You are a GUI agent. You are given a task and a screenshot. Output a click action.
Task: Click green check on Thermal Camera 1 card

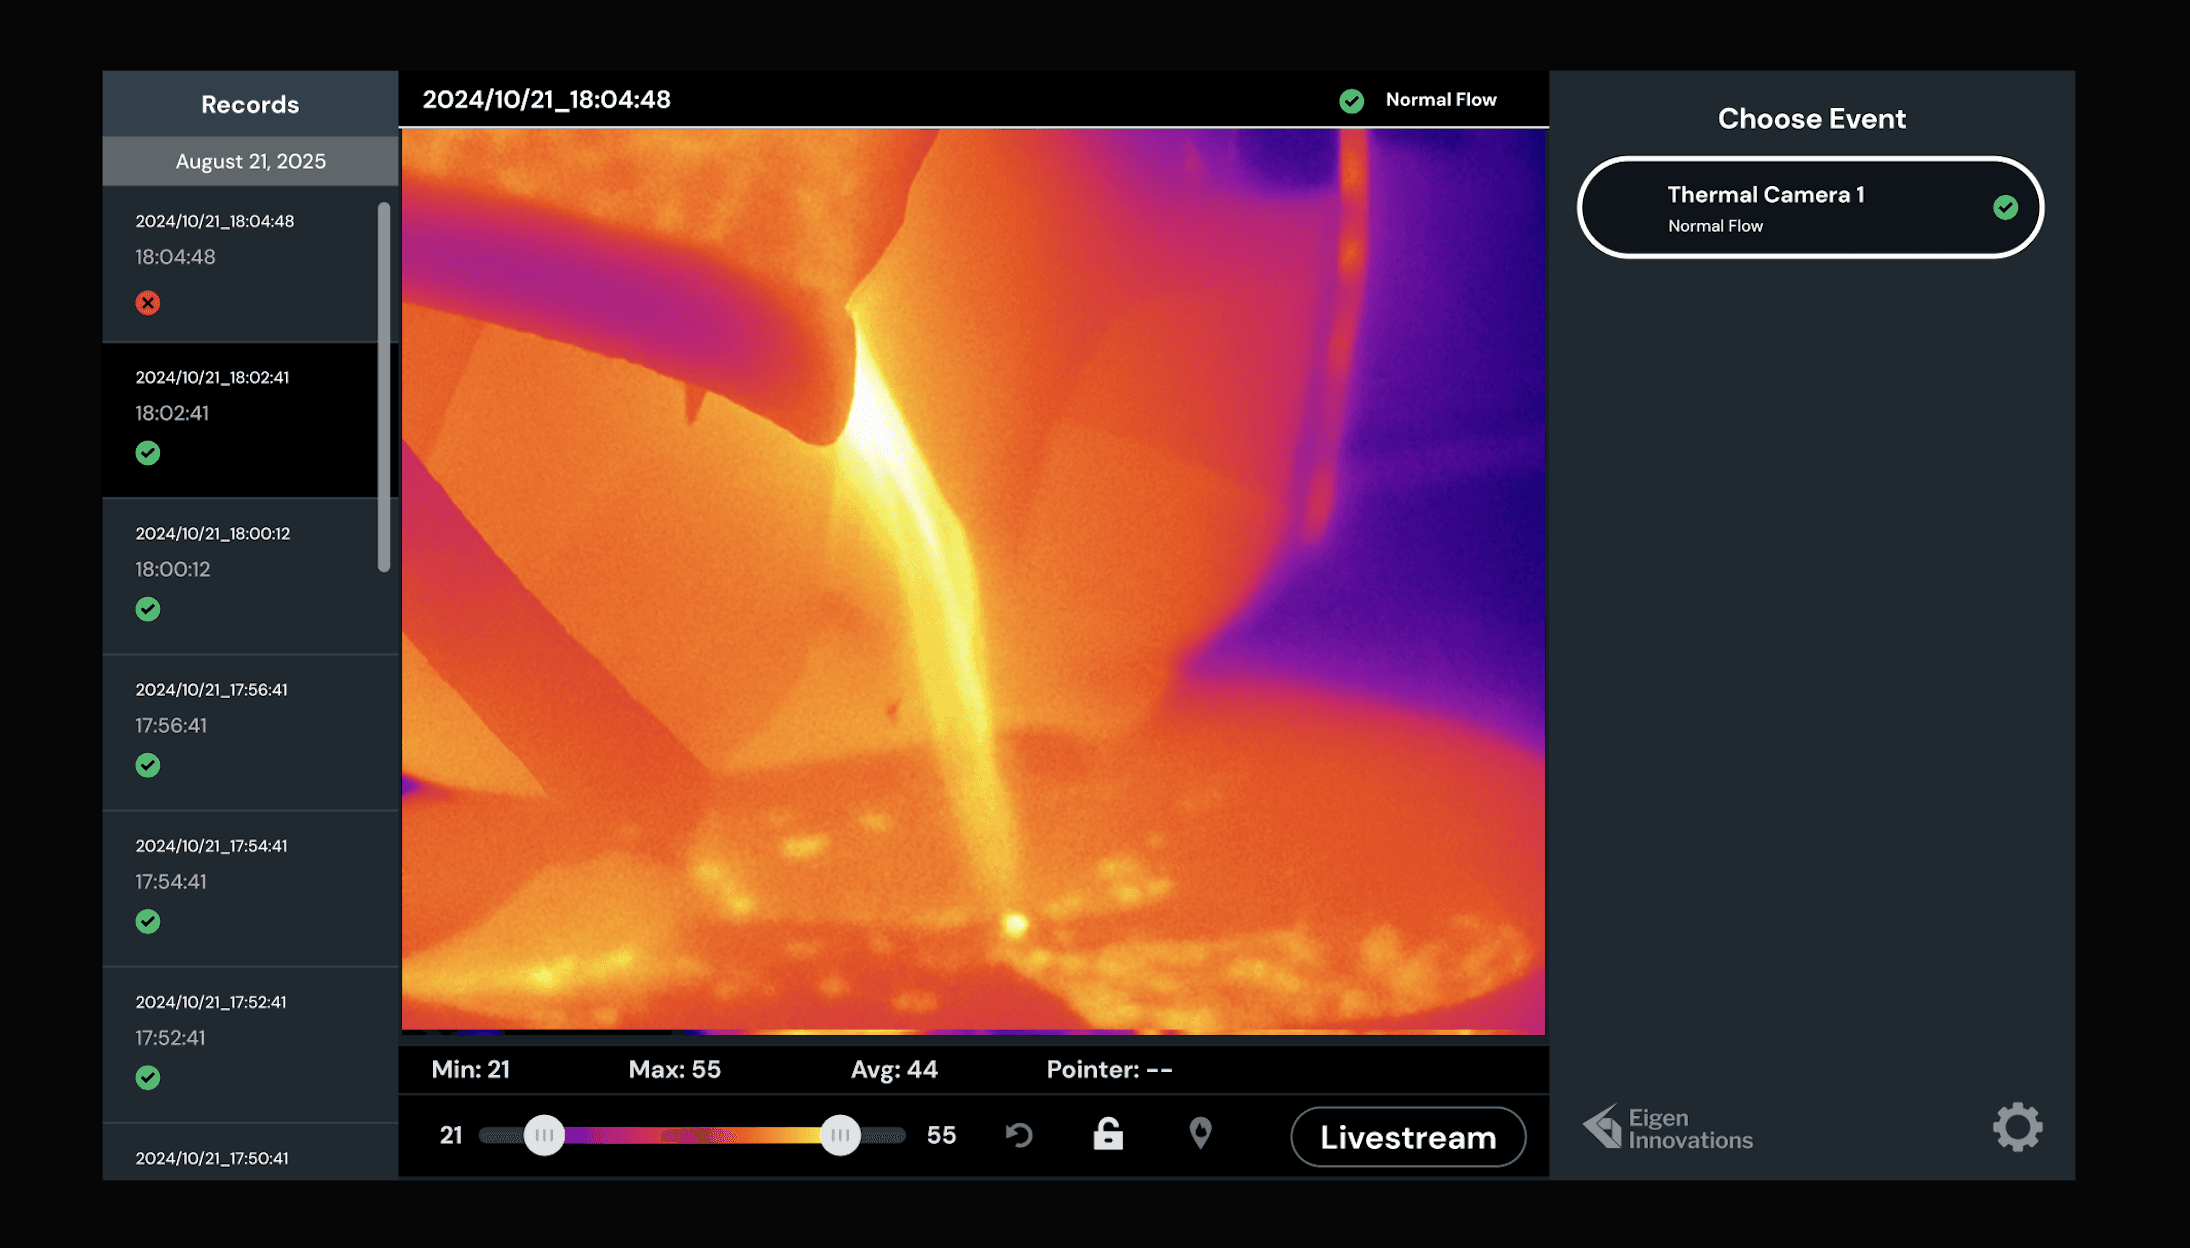[2005, 207]
